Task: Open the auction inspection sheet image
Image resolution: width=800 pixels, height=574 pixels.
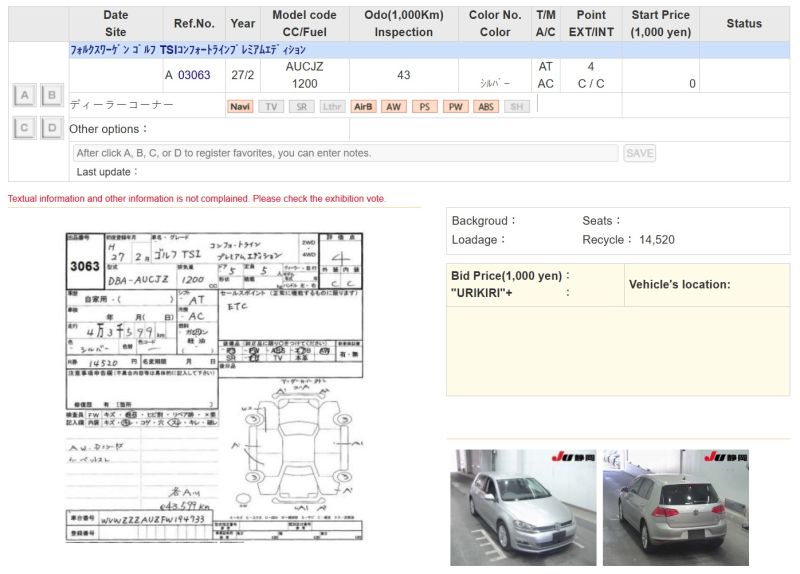Action: (x=214, y=387)
